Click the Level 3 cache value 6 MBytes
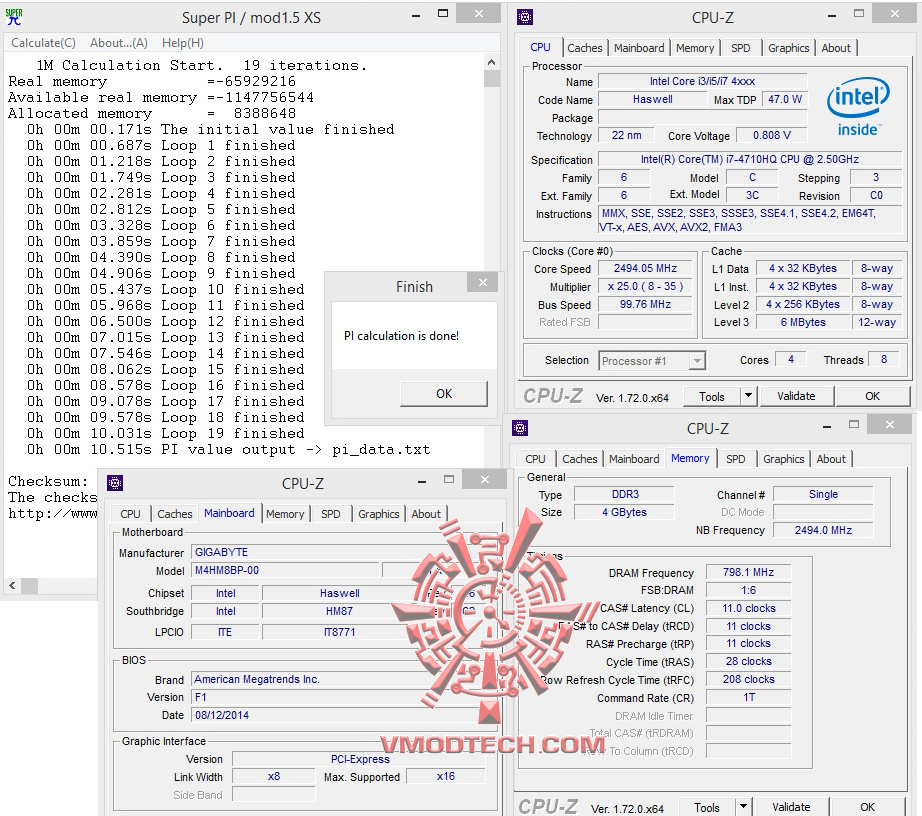Screen dimensions: 922x816 [x=803, y=322]
